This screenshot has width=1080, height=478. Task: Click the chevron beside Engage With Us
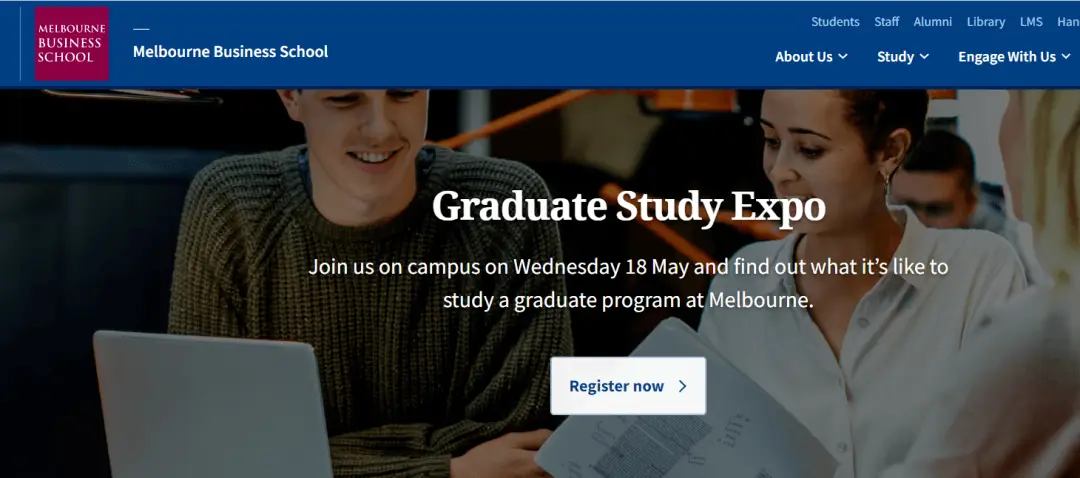click(x=1067, y=57)
